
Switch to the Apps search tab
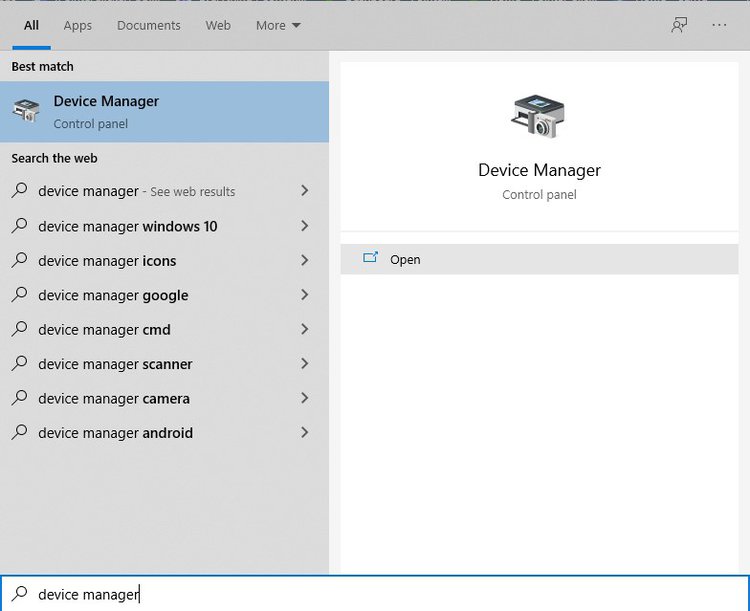(77, 25)
